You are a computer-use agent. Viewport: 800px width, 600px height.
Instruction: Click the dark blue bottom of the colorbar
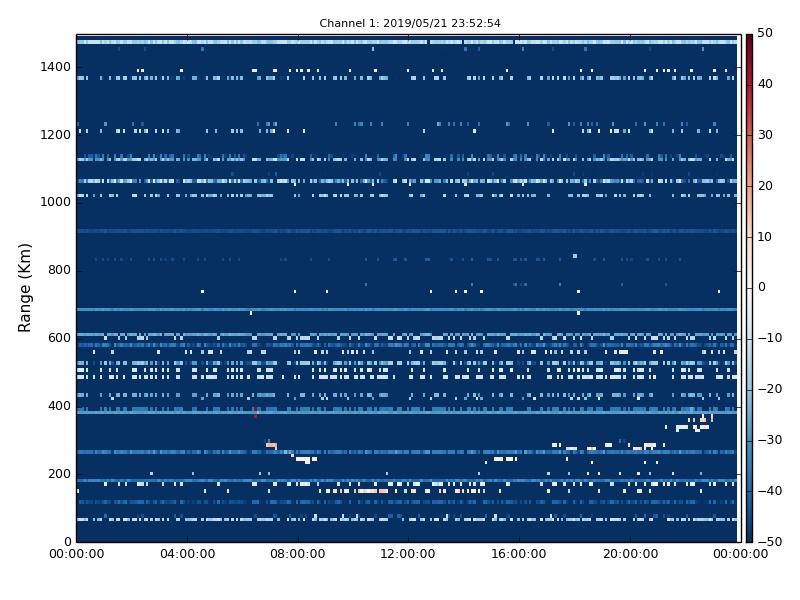tap(749, 537)
